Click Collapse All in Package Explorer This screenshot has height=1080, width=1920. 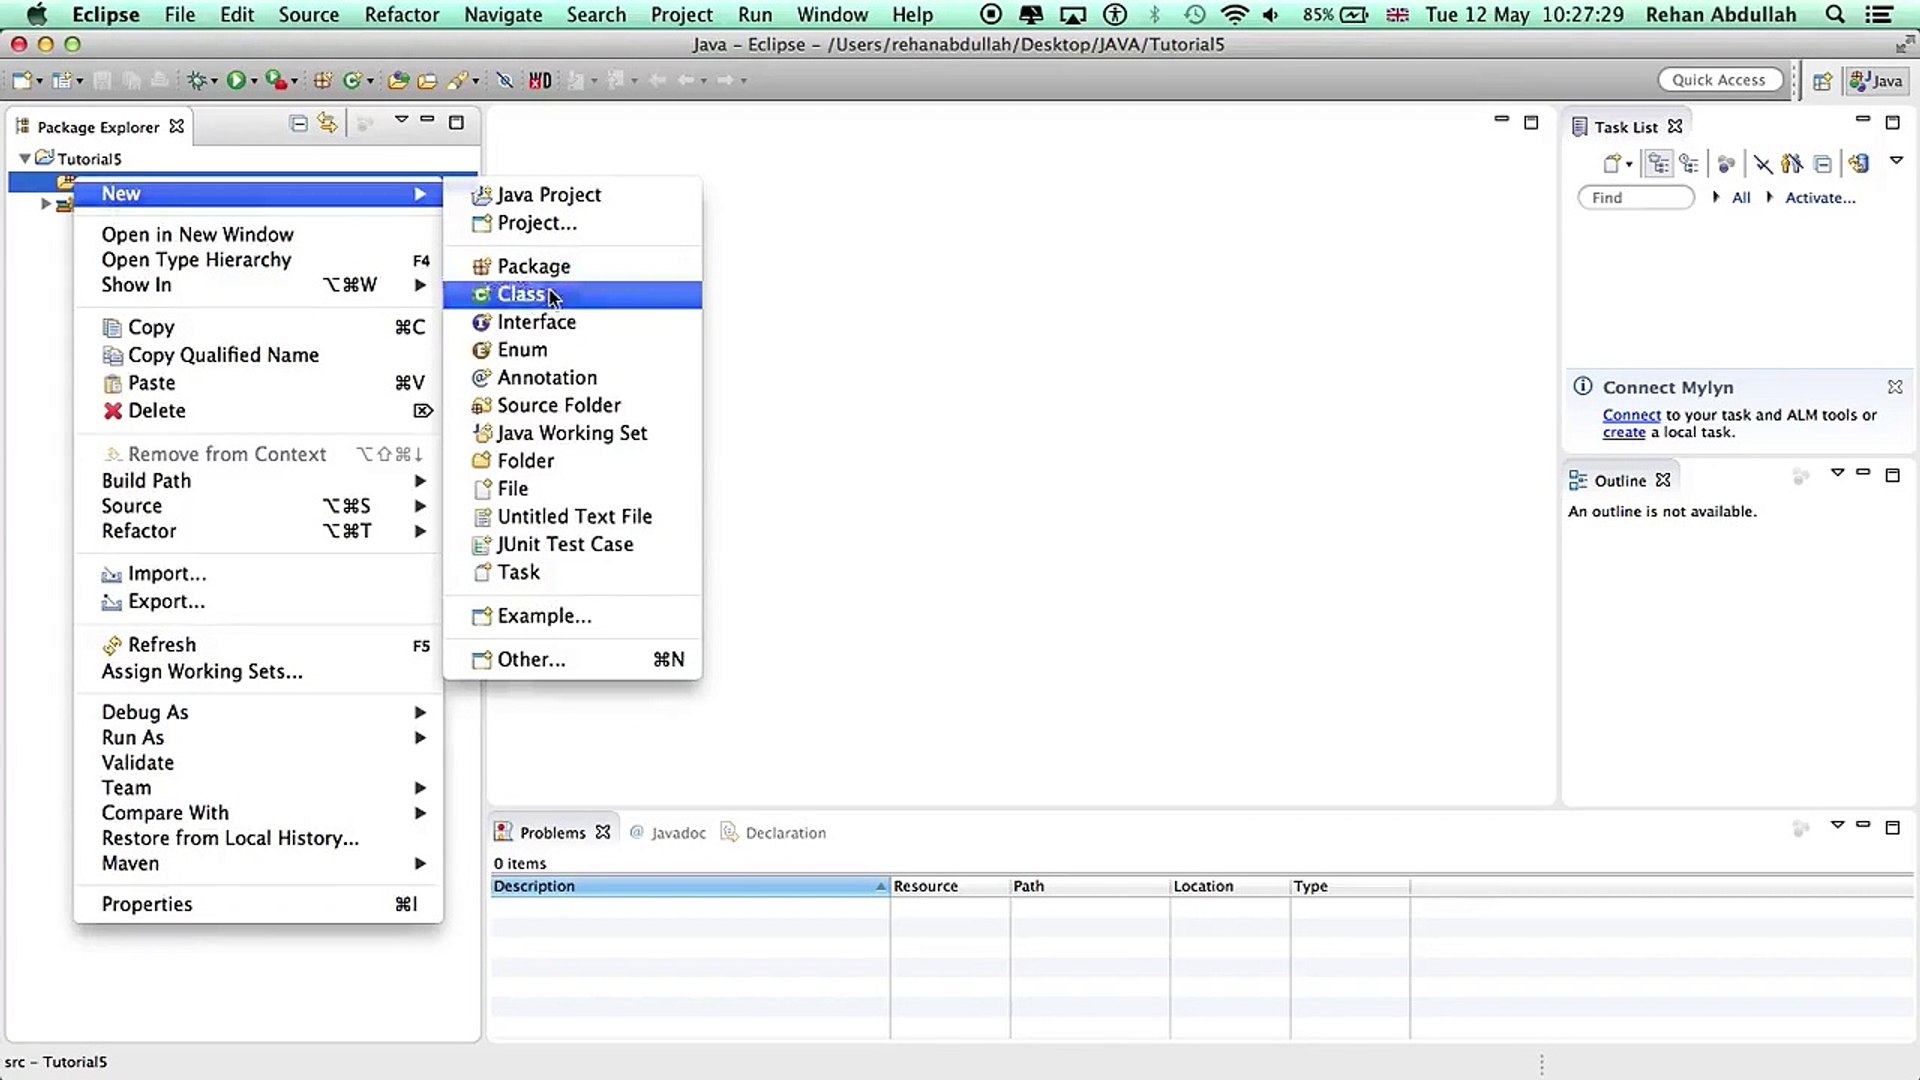[x=297, y=122]
